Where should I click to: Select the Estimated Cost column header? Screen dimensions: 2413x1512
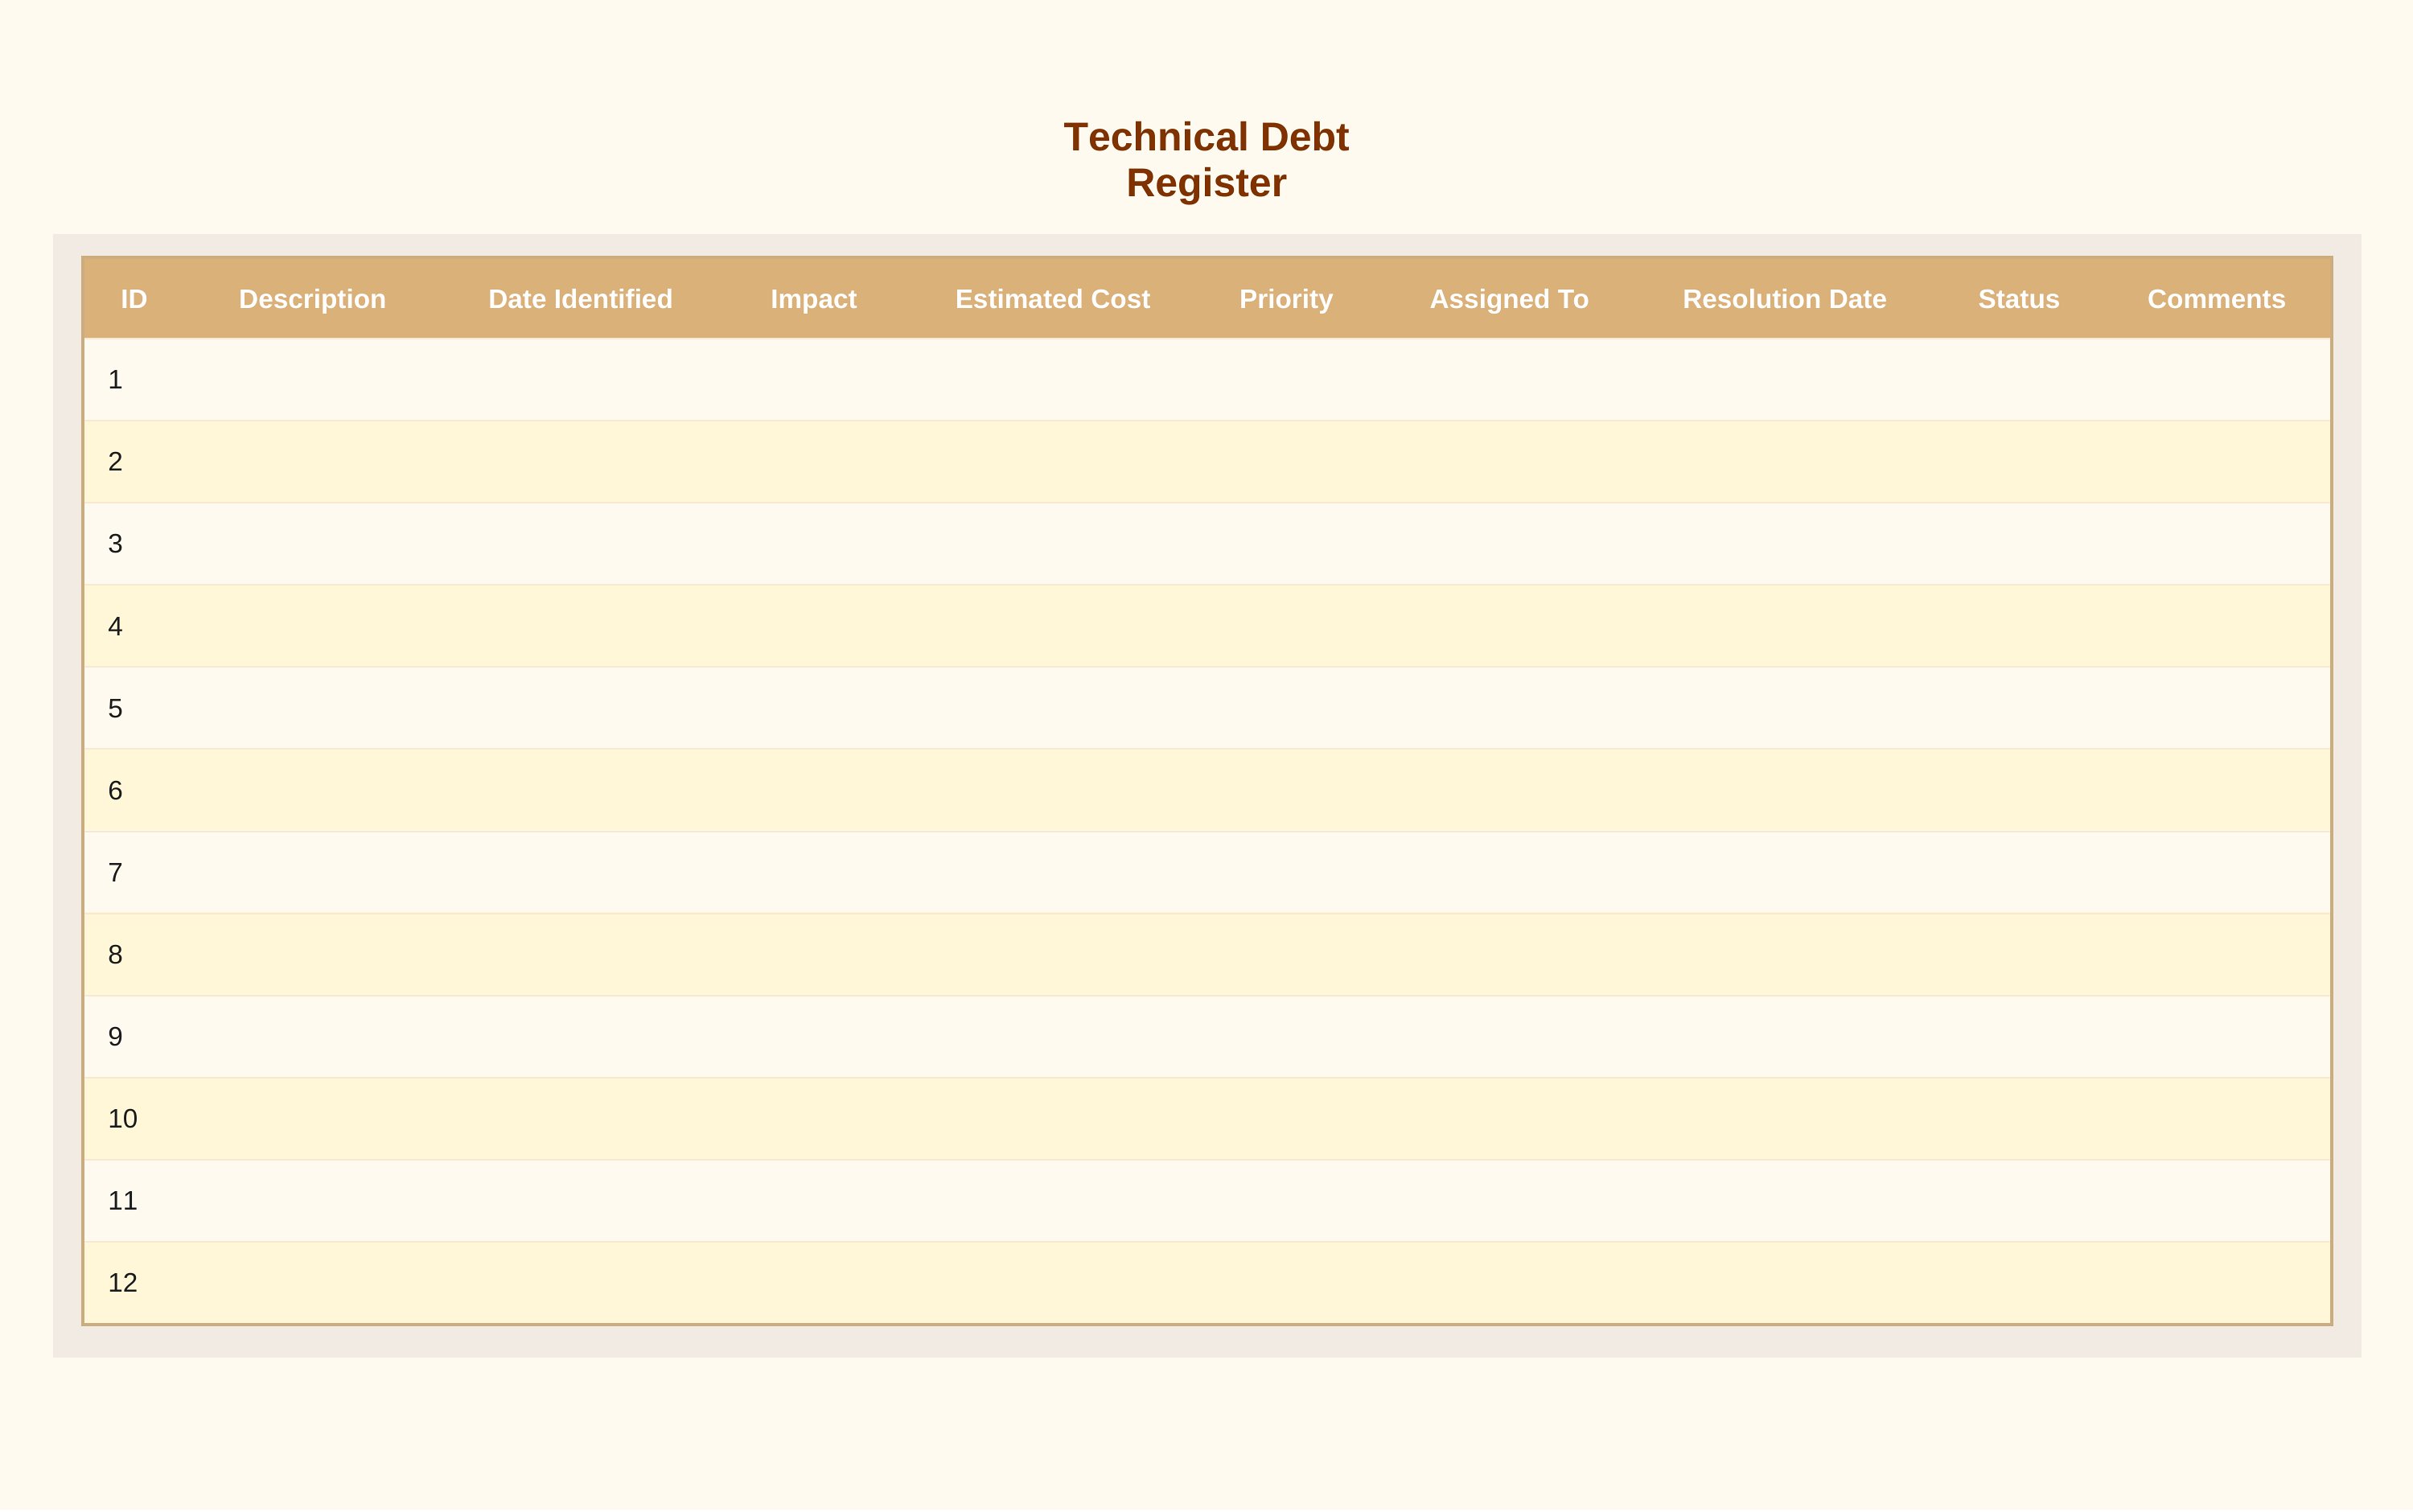(x=1052, y=299)
